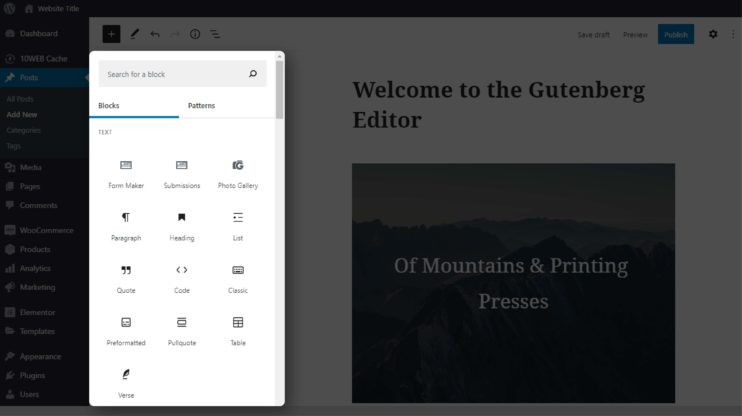Insert a Submissions block
742x416 pixels.
coord(182,174)
